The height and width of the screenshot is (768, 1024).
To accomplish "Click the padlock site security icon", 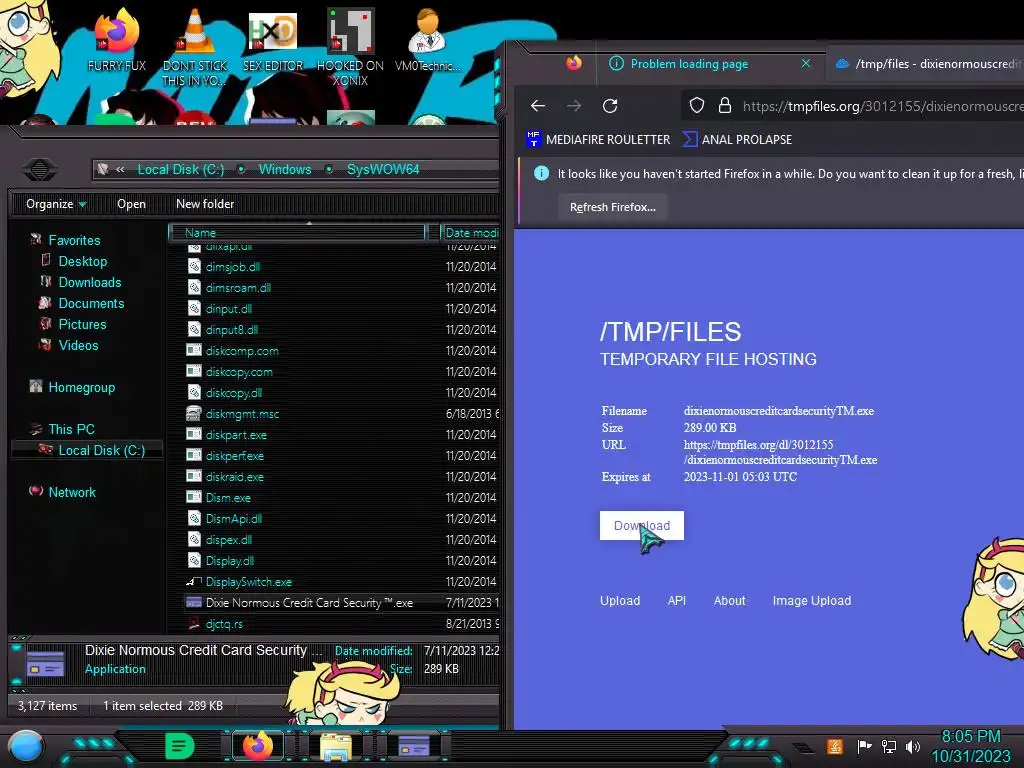I will click(725, 106).
